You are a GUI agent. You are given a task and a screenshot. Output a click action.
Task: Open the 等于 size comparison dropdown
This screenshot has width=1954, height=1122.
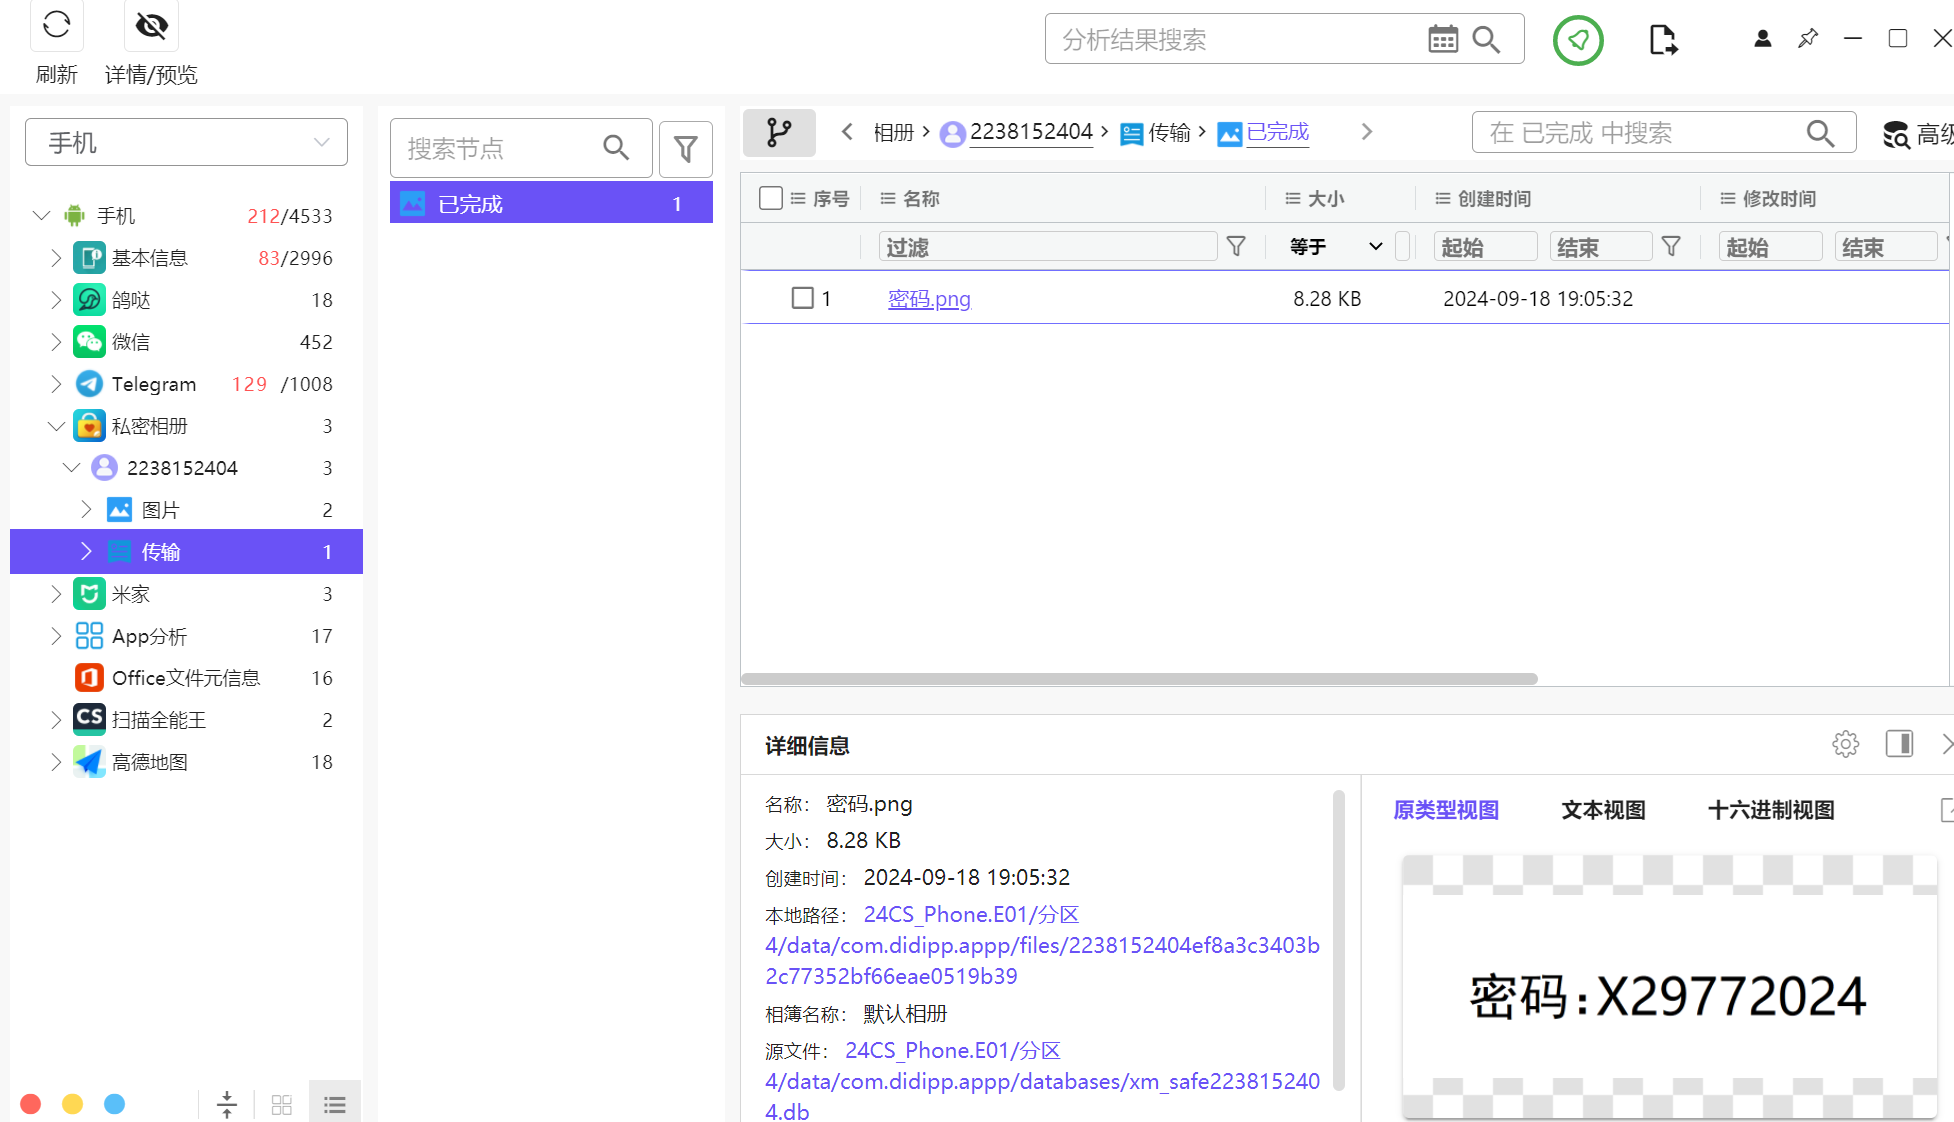pos(1335,246)
